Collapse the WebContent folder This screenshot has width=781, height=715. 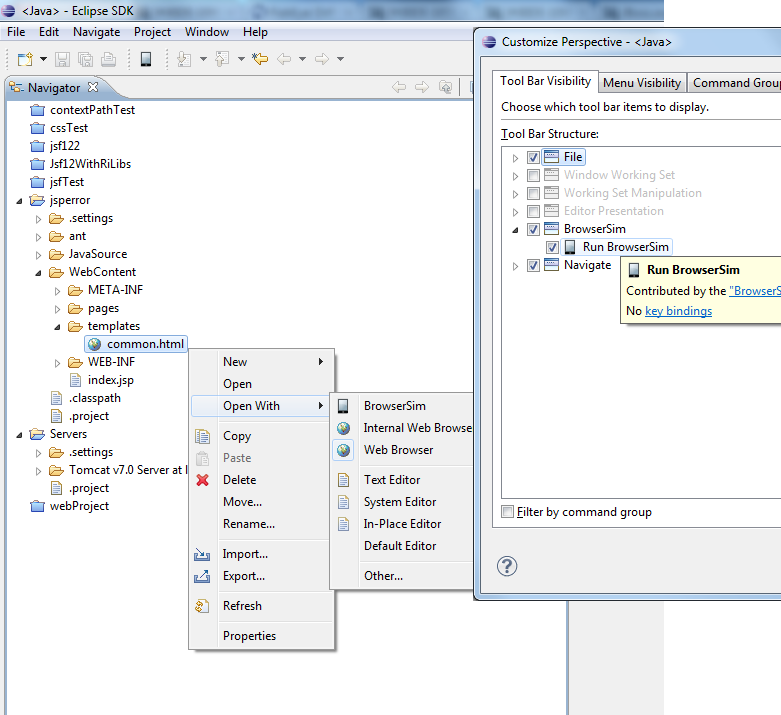[37, 272]
